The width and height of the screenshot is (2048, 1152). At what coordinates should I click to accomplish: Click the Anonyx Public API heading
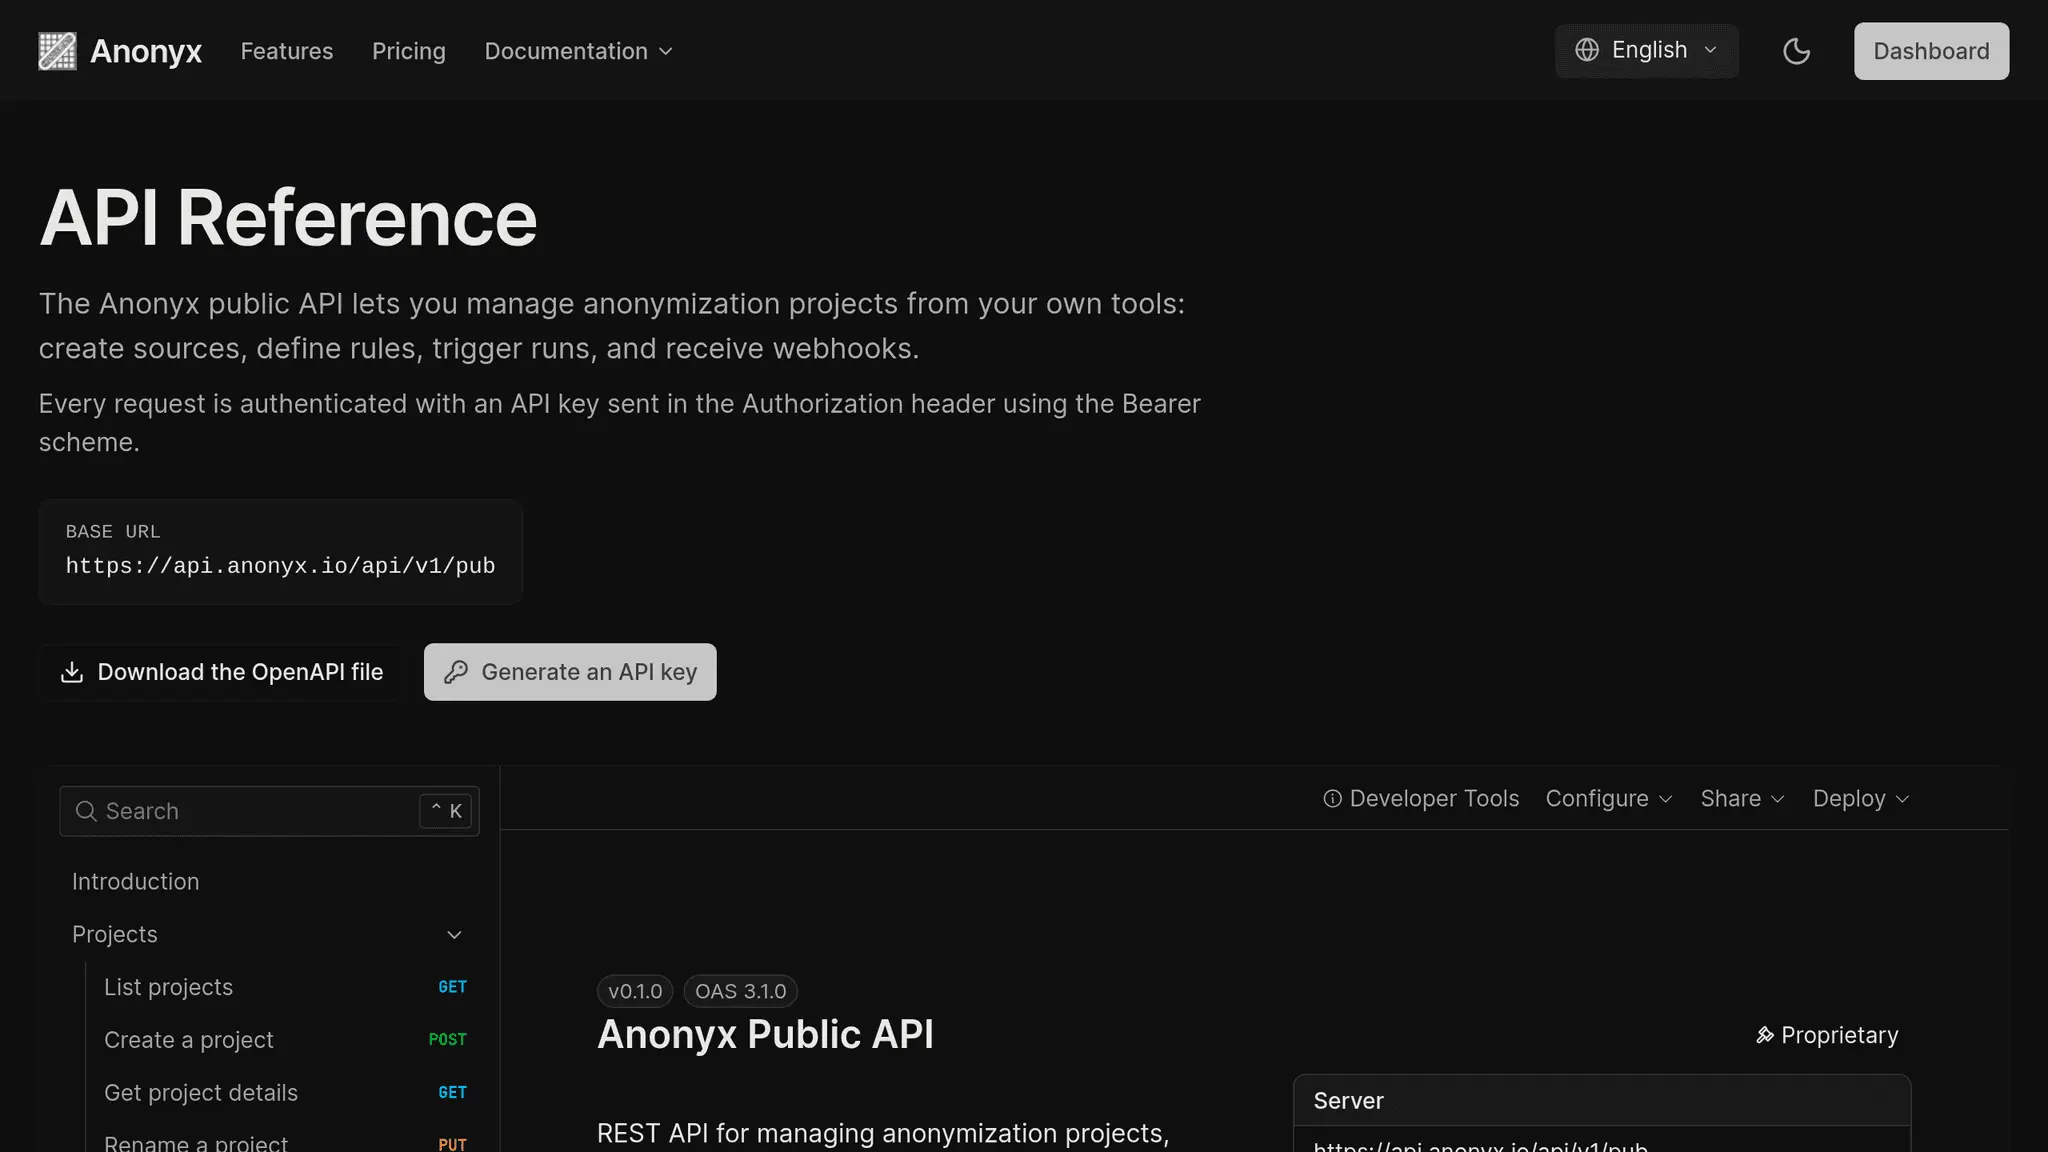[765, 1035]
